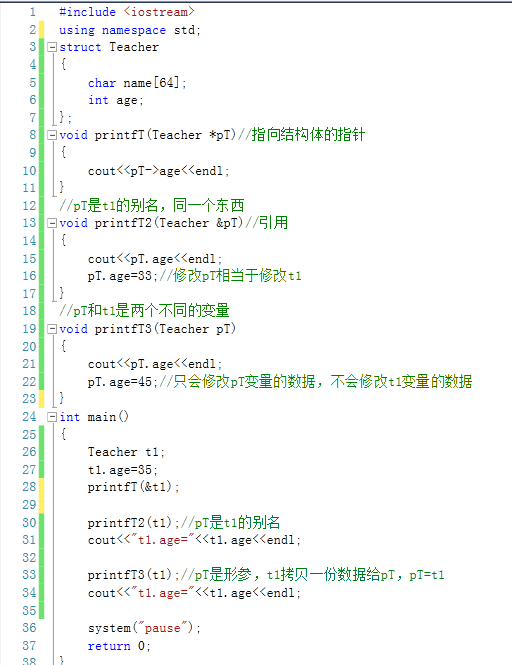Click the Teacher t1 declaration
Image resolution: width=512 pixels, height=665 pixels.
tap(126, 452)
